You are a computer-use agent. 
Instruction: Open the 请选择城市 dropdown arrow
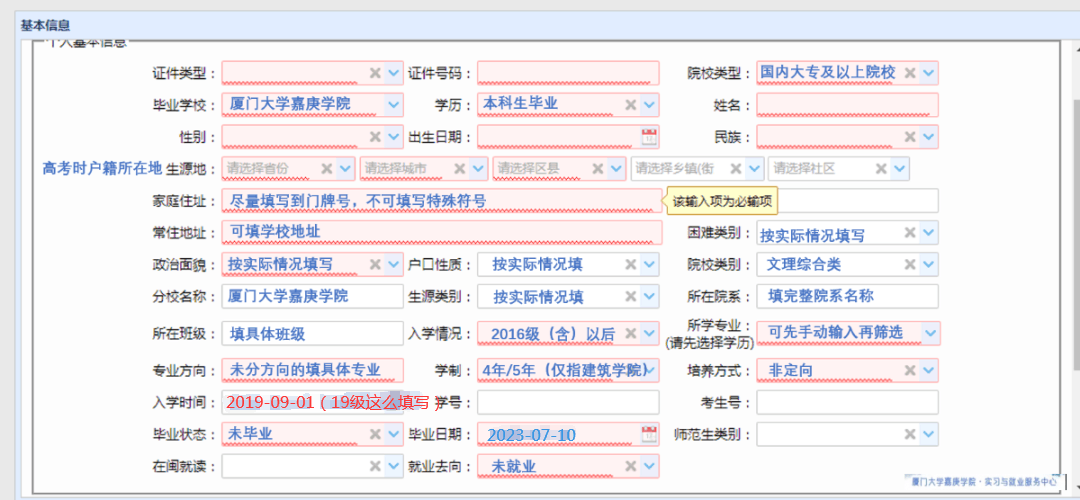pos(479,169)
